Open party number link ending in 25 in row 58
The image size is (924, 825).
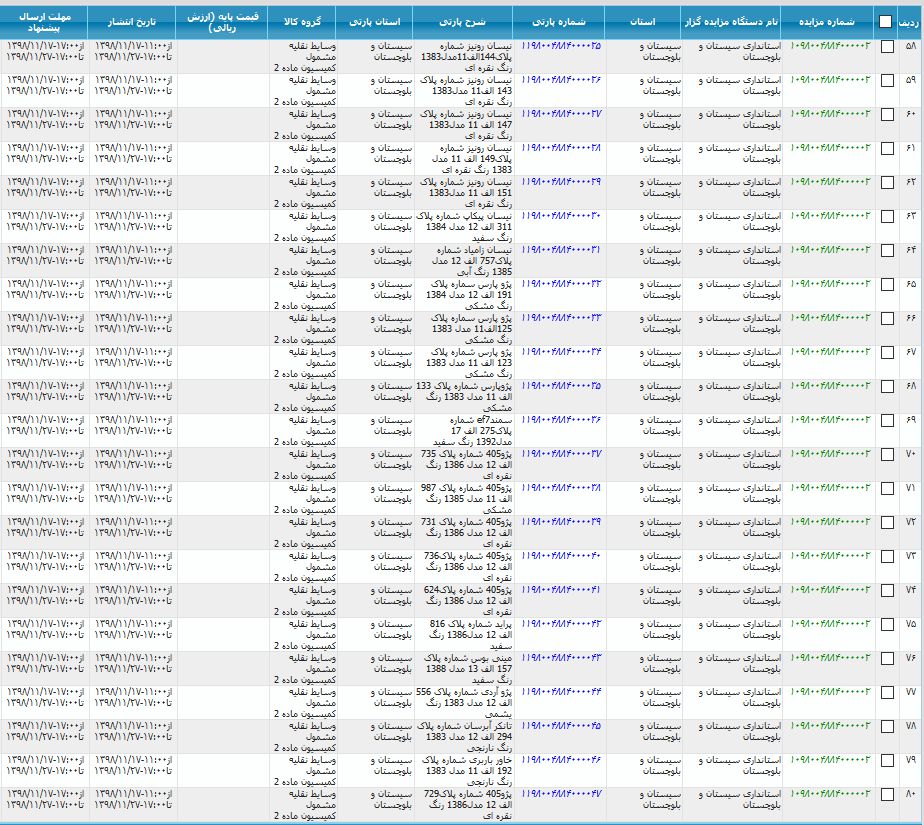point(561,46)
